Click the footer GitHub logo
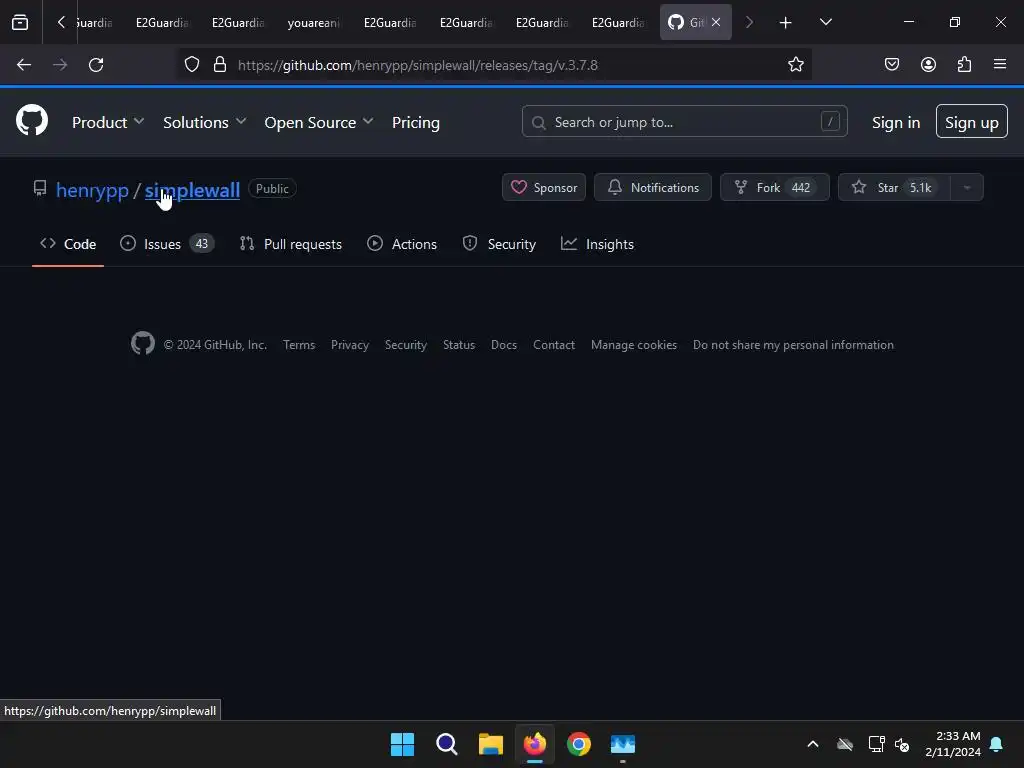The height and width of the screenshot is (768, 1024). [143, 344]
